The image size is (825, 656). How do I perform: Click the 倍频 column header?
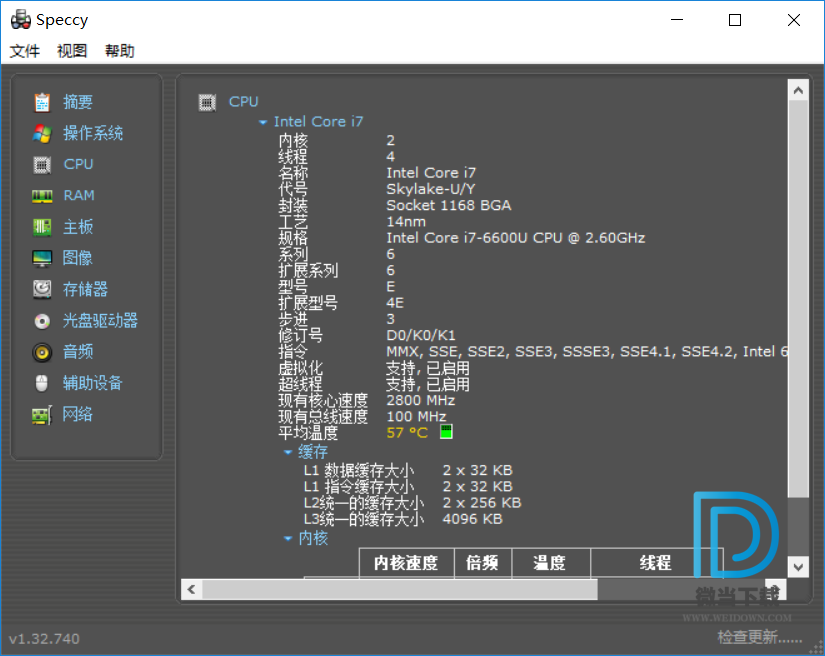tap(482, 563)
